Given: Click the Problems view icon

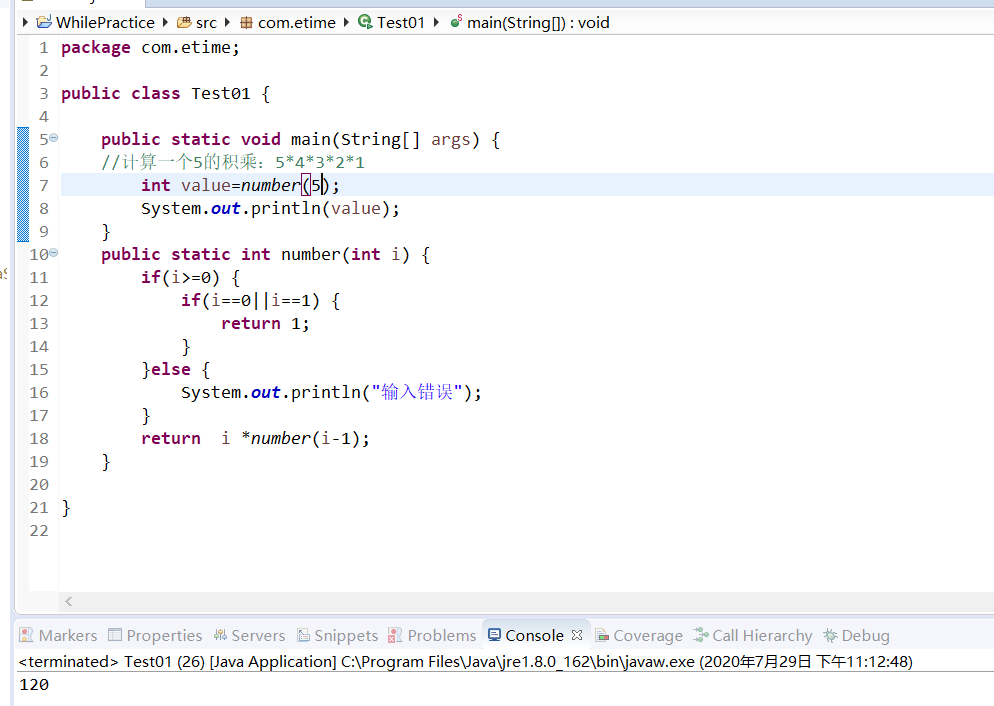Looking at the screenshot, I should click(395, 635).
